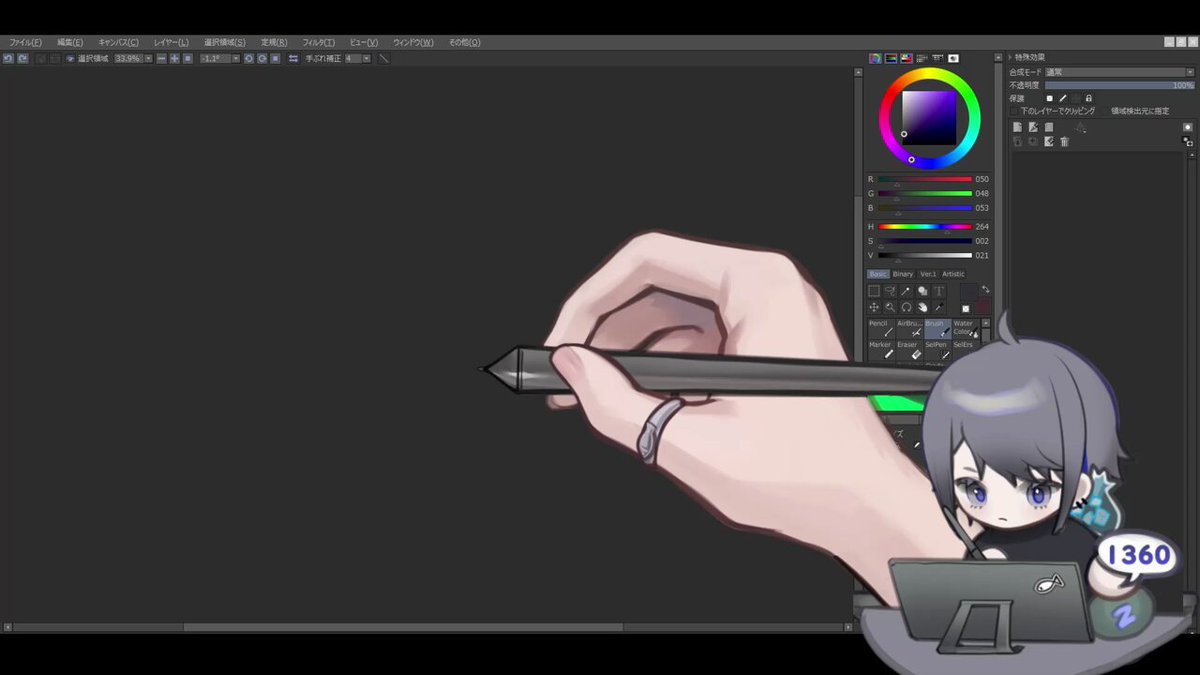Switch to the Ver.1 brush tab
Image resolution: width=1200 pixels, height=675 pixels.
pyautogui.click(x=928, y=274)
